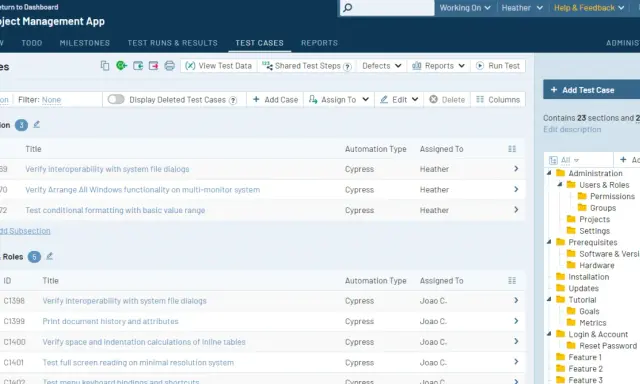The image size is (640, 384).
Task: Click the green circle arrow toolbar icon
Action: pos(121,65)
